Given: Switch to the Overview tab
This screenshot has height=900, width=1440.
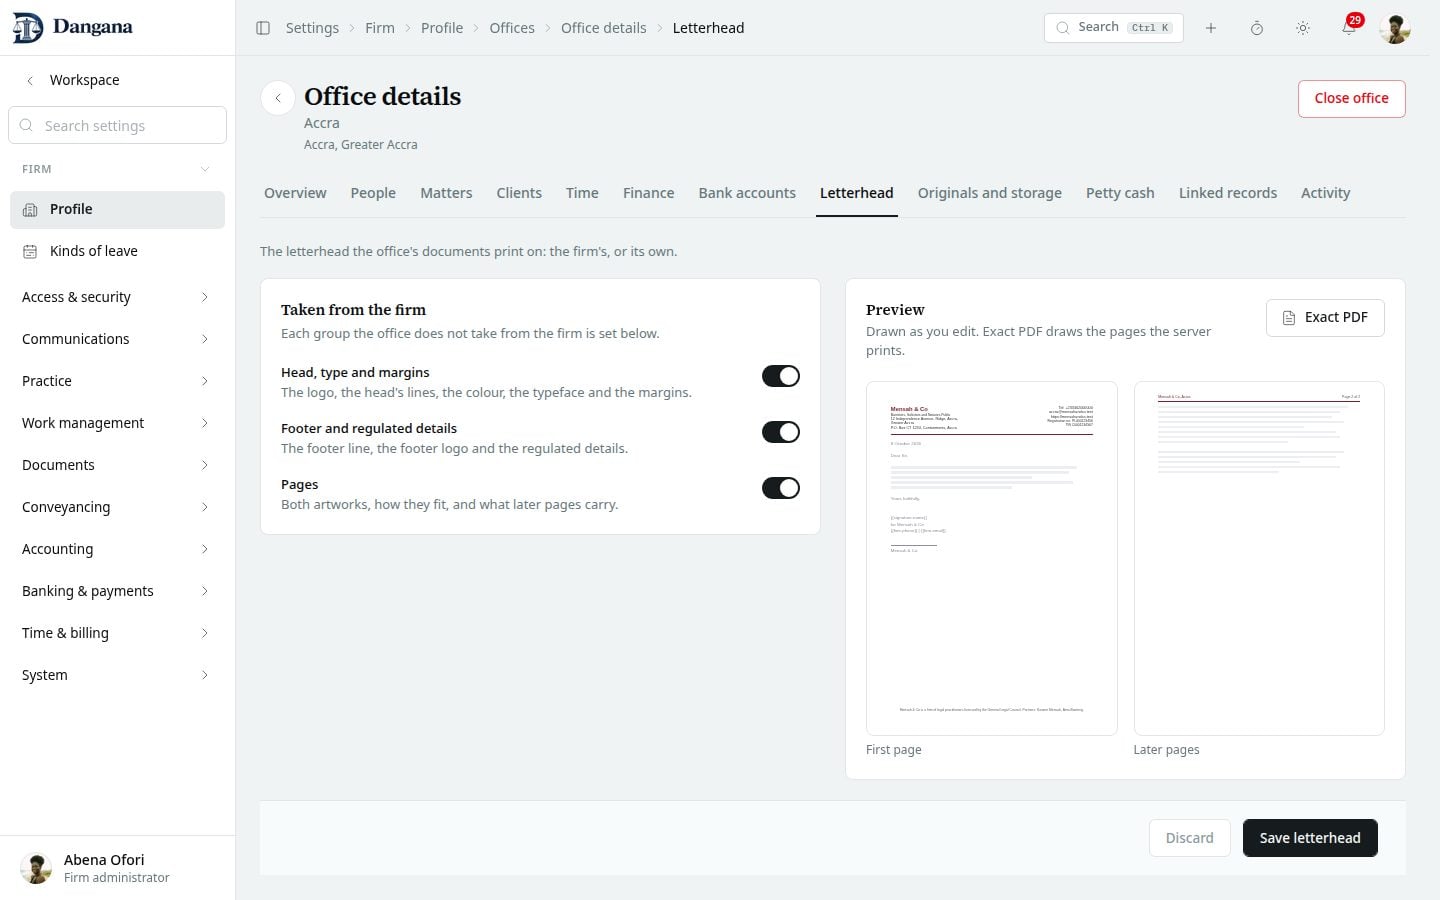Looking at the screenshot, I should 295,193.
